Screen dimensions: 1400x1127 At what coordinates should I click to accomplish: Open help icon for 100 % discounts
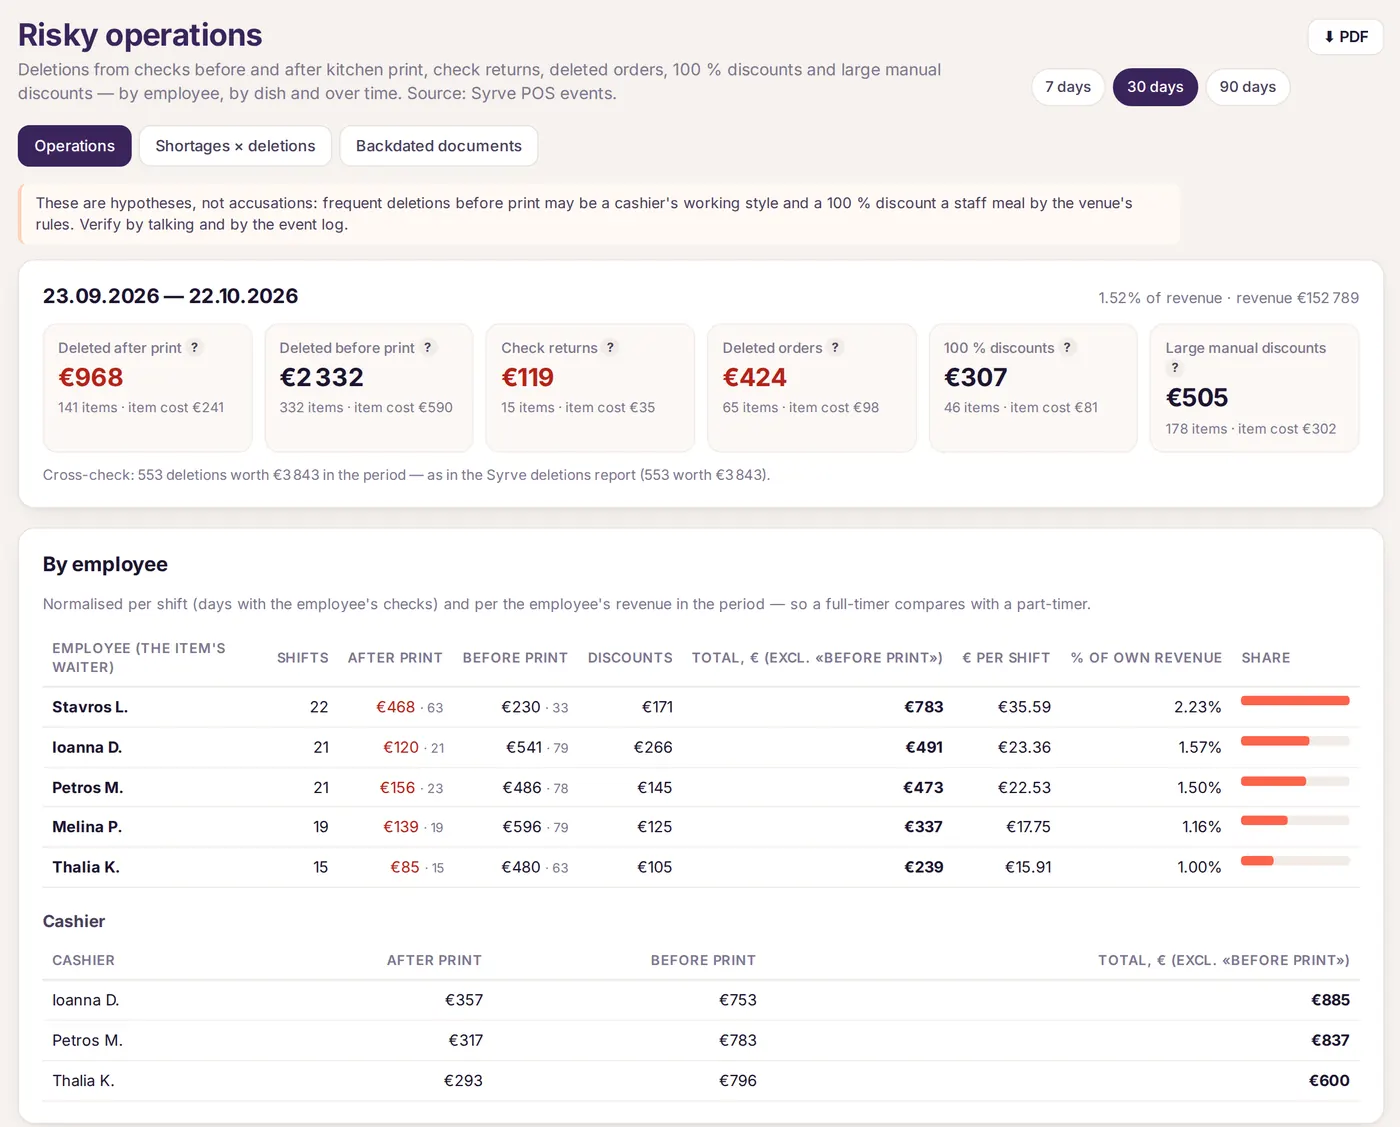1068,347
